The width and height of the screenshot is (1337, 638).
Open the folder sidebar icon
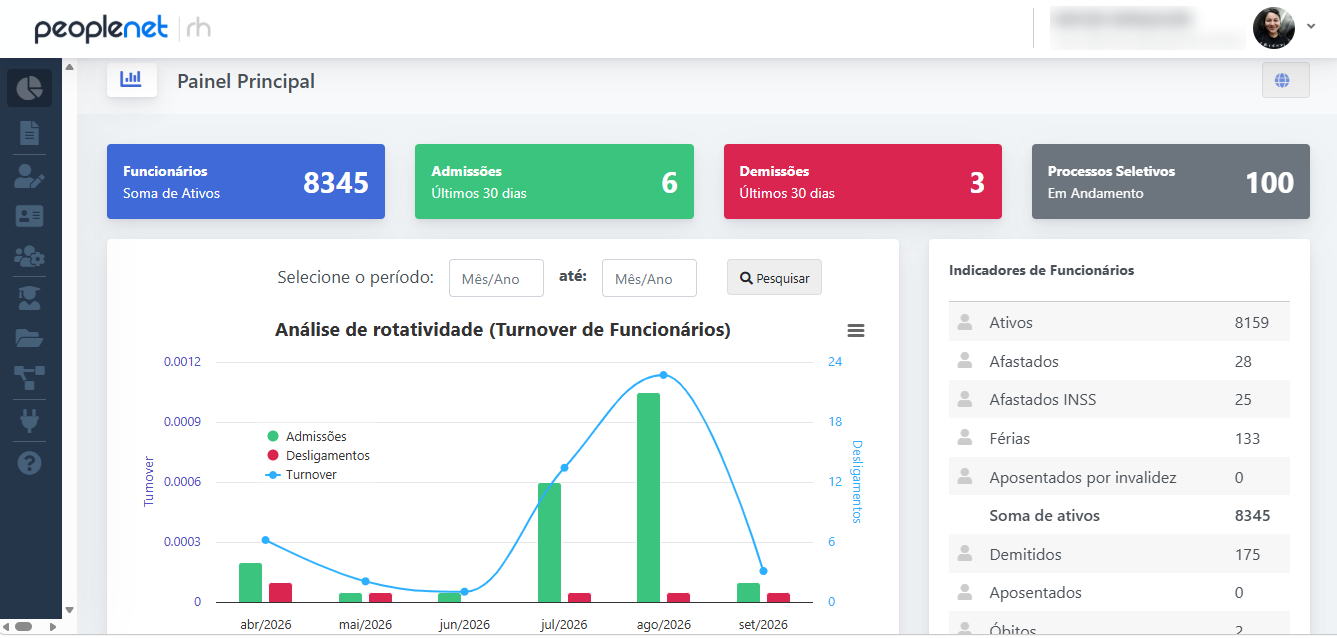pyautogui.click(x=30, y=337)
